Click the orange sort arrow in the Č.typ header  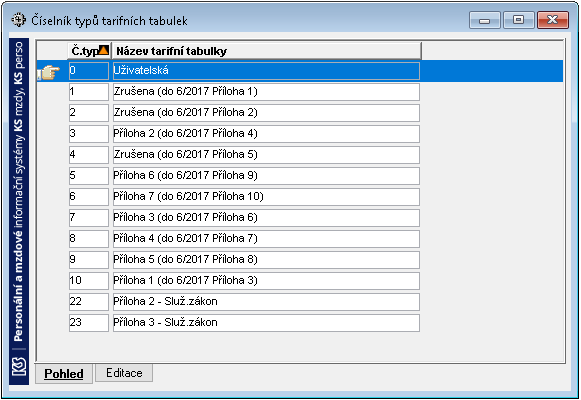[x=104, y=50]
